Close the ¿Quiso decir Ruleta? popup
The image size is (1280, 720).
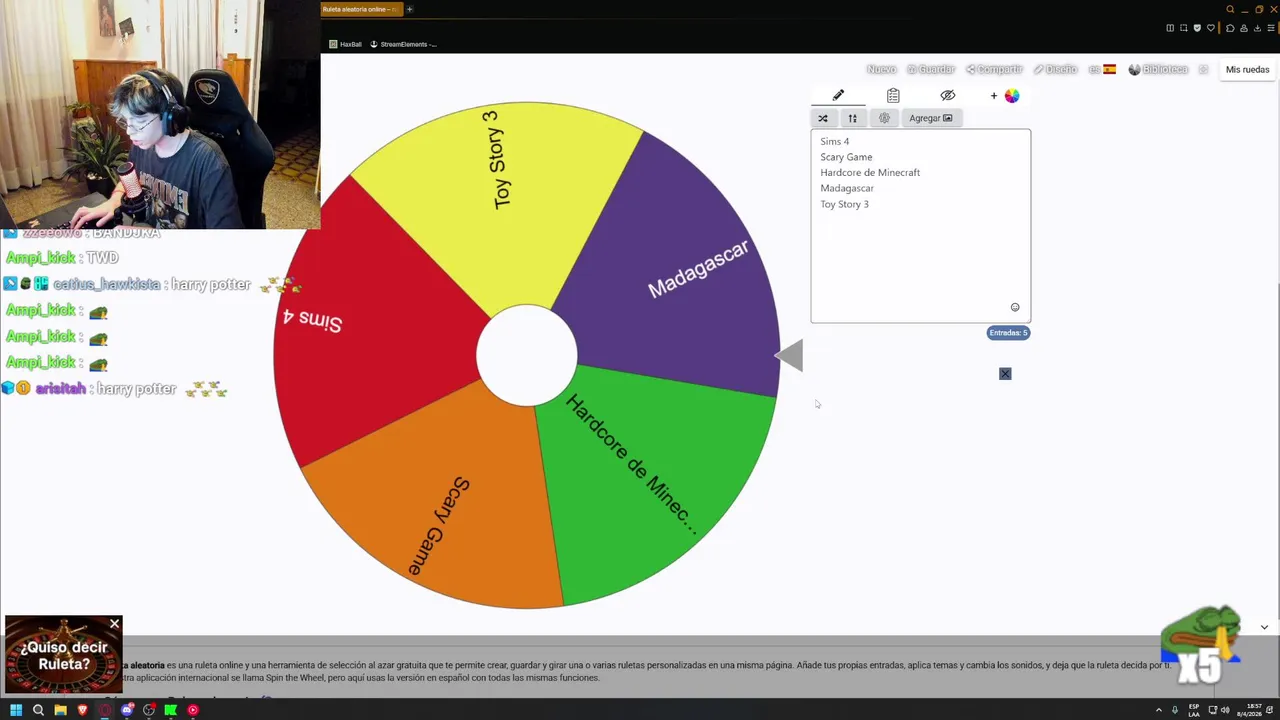[x=114, y=624]
